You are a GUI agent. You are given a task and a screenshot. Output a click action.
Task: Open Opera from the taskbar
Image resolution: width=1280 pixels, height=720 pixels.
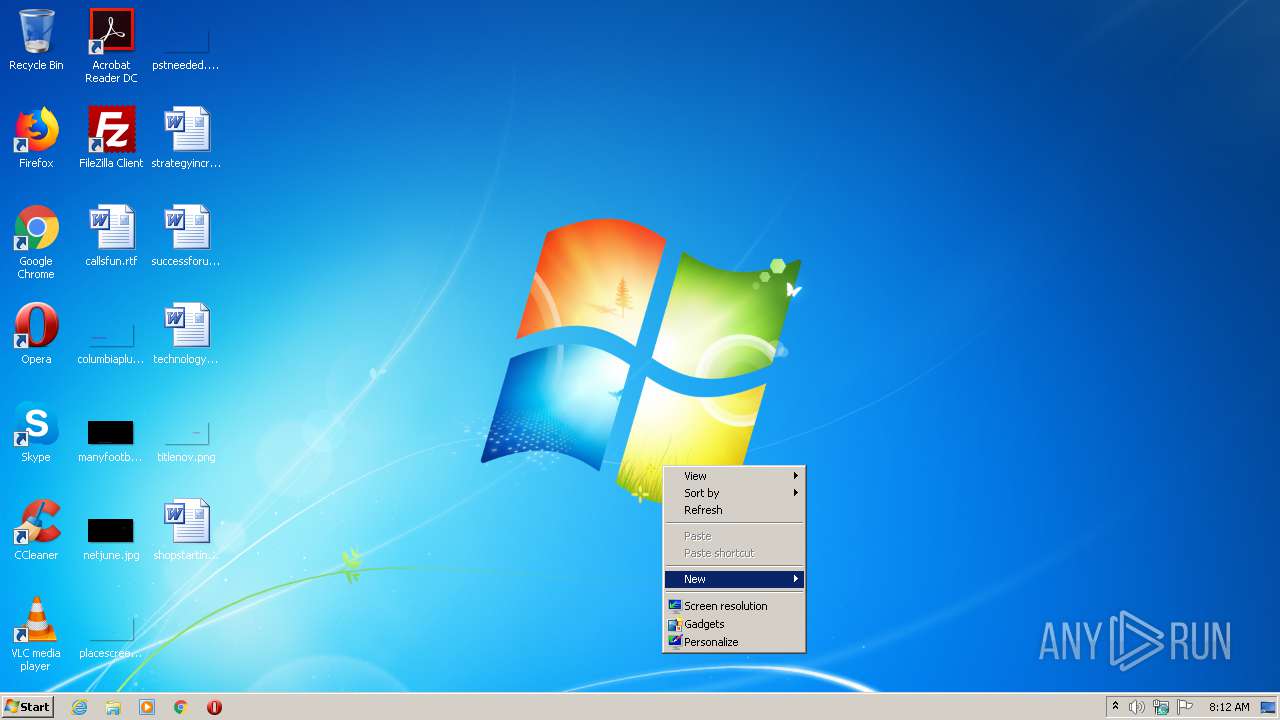214,707
